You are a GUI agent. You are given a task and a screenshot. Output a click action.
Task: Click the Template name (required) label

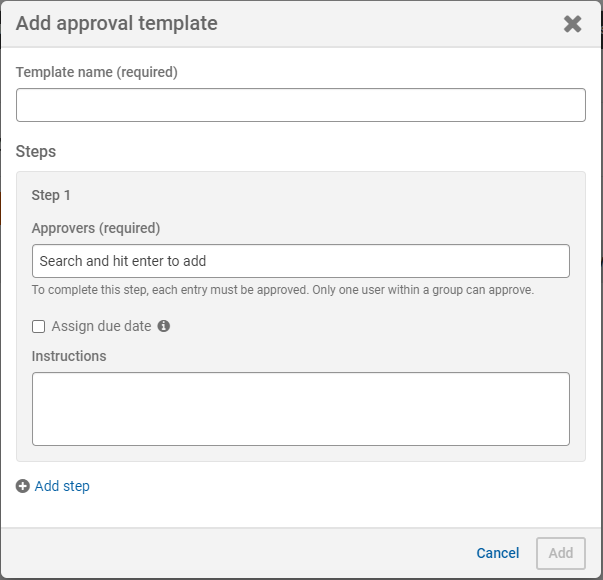pyautogui.click(x=96, y=72)
